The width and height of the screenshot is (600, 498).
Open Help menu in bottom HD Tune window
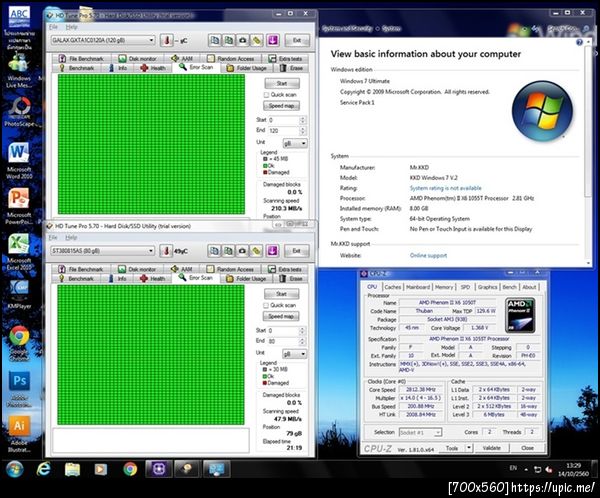coord(71,237)
